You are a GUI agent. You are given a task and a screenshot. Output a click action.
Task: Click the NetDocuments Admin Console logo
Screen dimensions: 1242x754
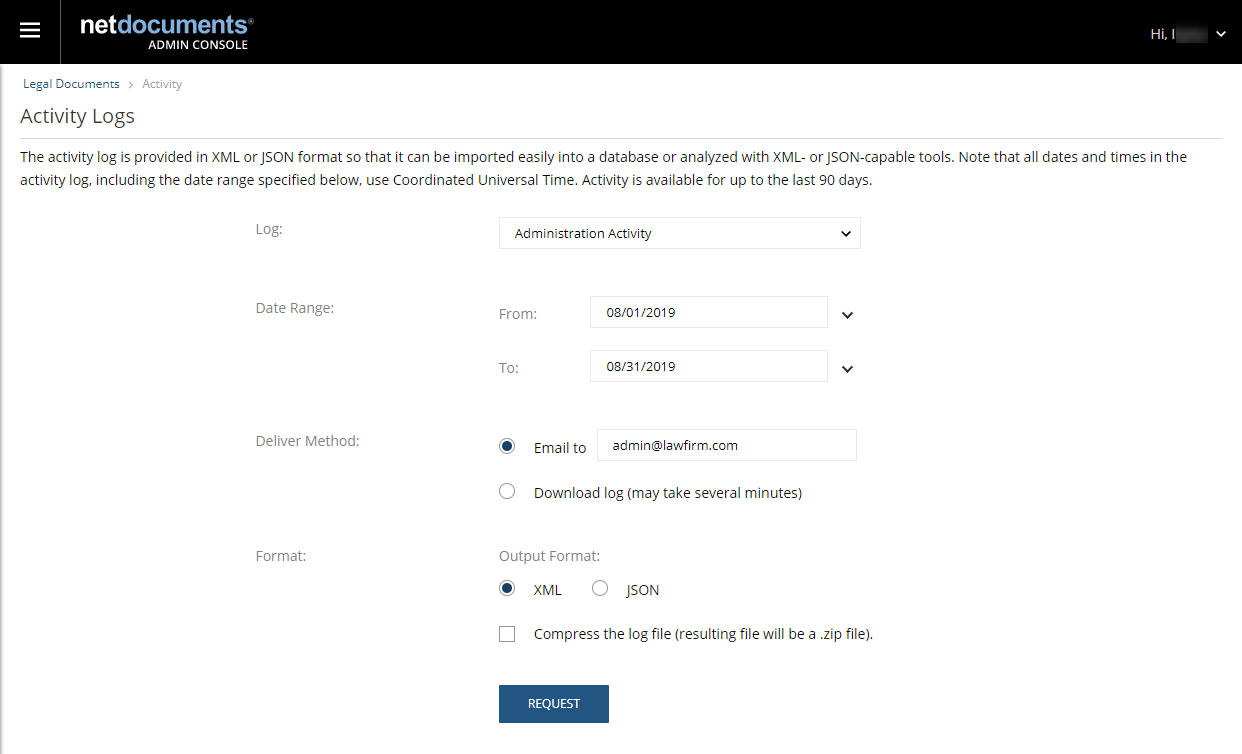point(166,31)
